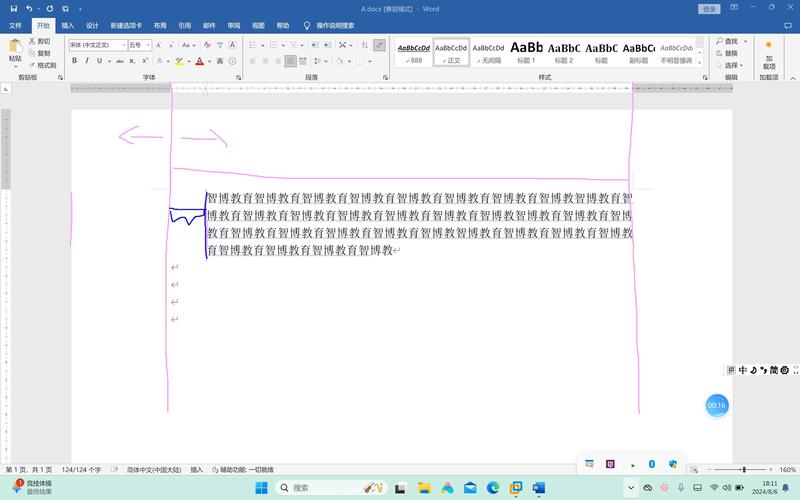The height and width of the screenshot is (500, 800).
Task: Apply the 无间隔 no spacing style
Action: pos(488,52)
